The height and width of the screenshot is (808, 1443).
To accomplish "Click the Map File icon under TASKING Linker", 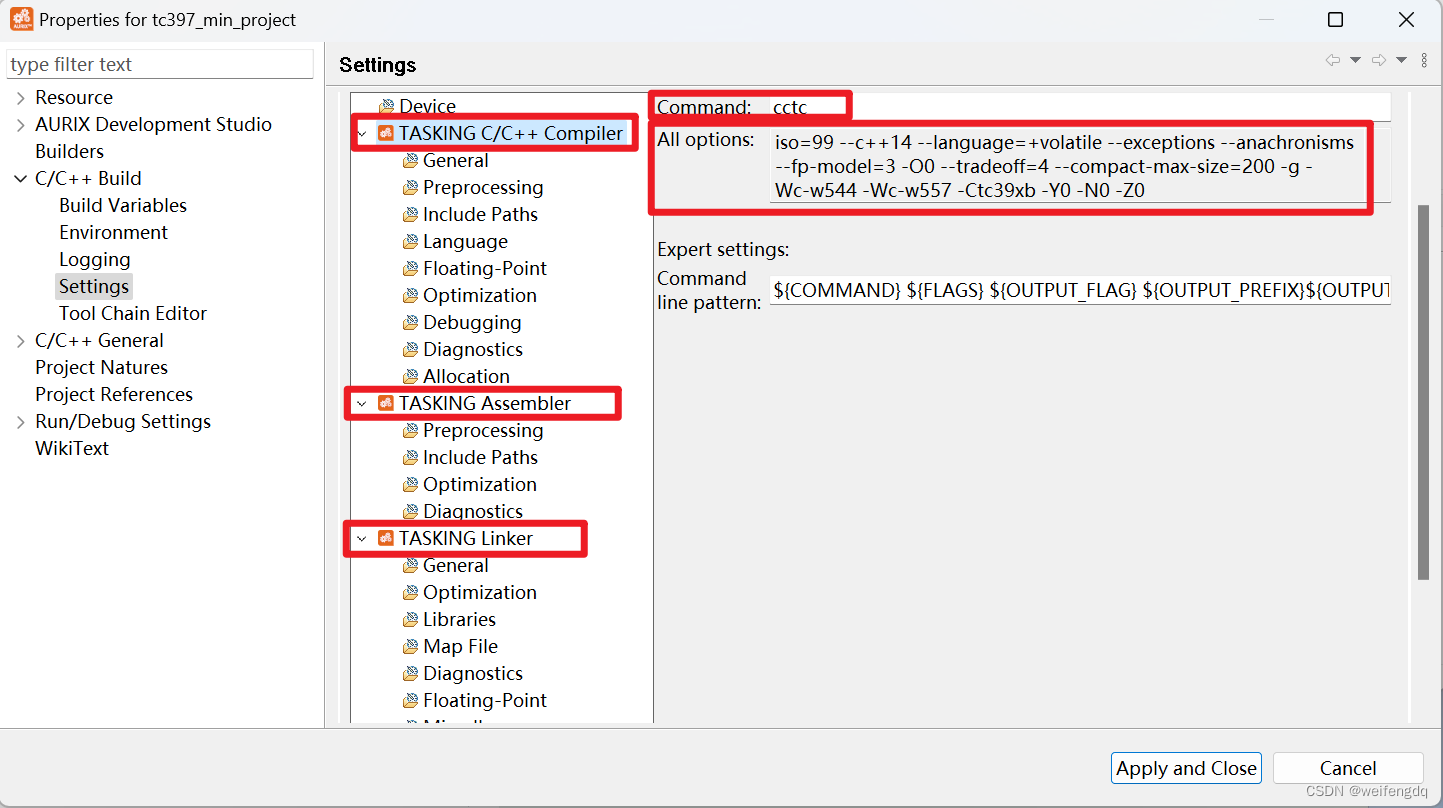I will [x=411, y=646].
